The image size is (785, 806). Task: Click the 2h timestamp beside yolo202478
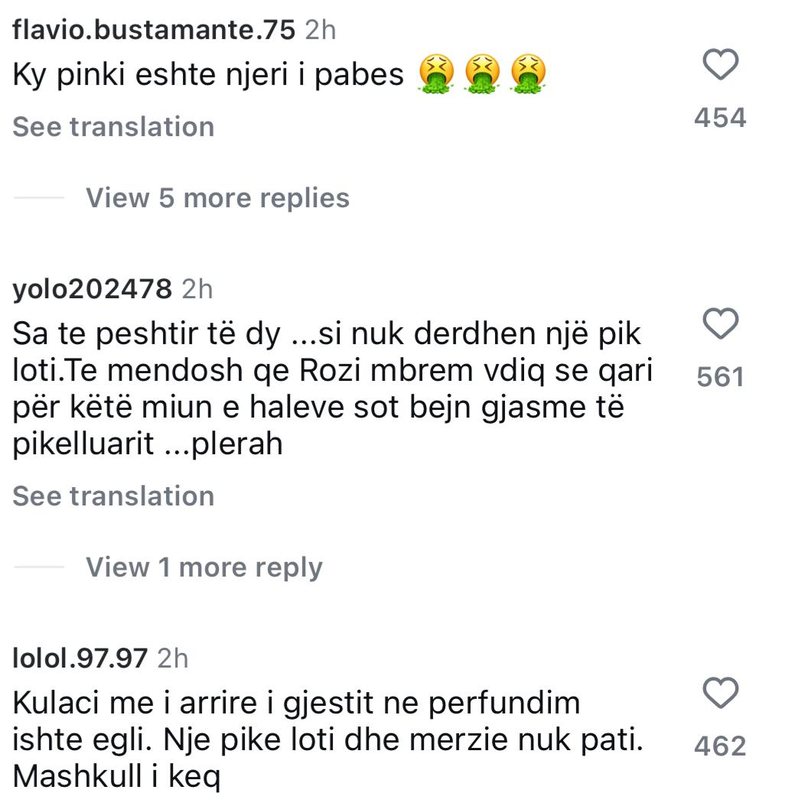click(197, 289)
